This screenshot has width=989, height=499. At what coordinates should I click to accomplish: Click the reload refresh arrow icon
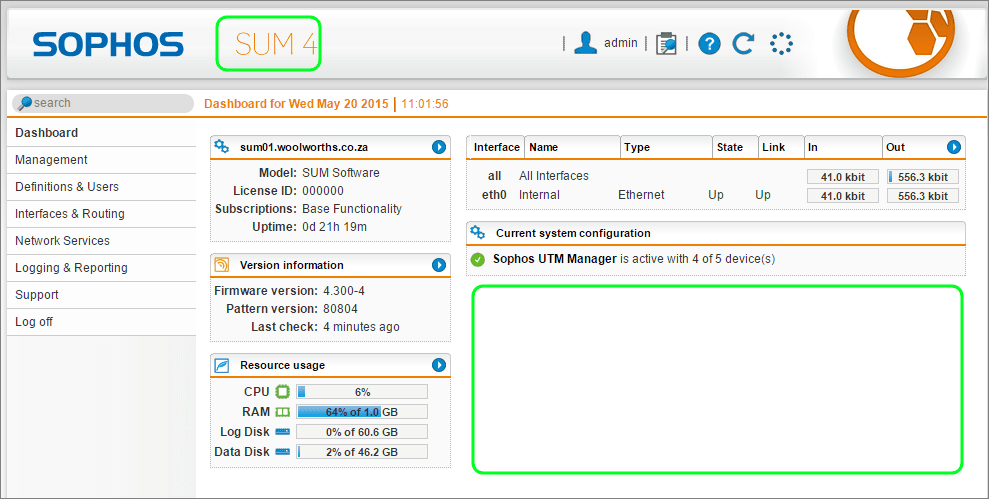[744, 44]
